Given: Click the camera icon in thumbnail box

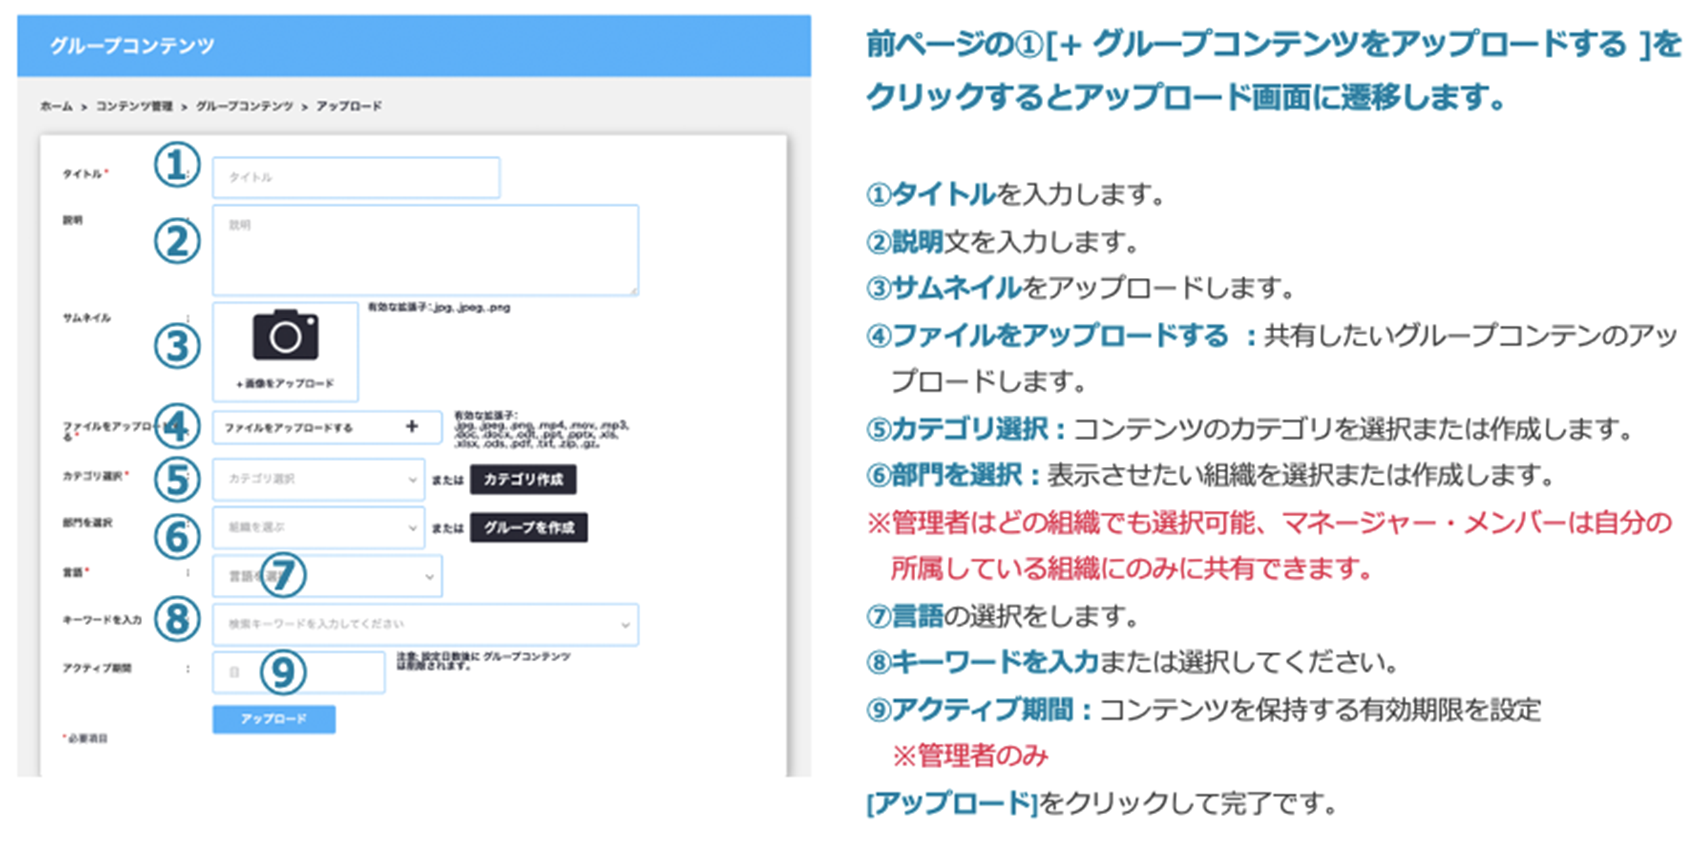Looking at the screenshot, I should pyautogui.click(x=285, y=334).
